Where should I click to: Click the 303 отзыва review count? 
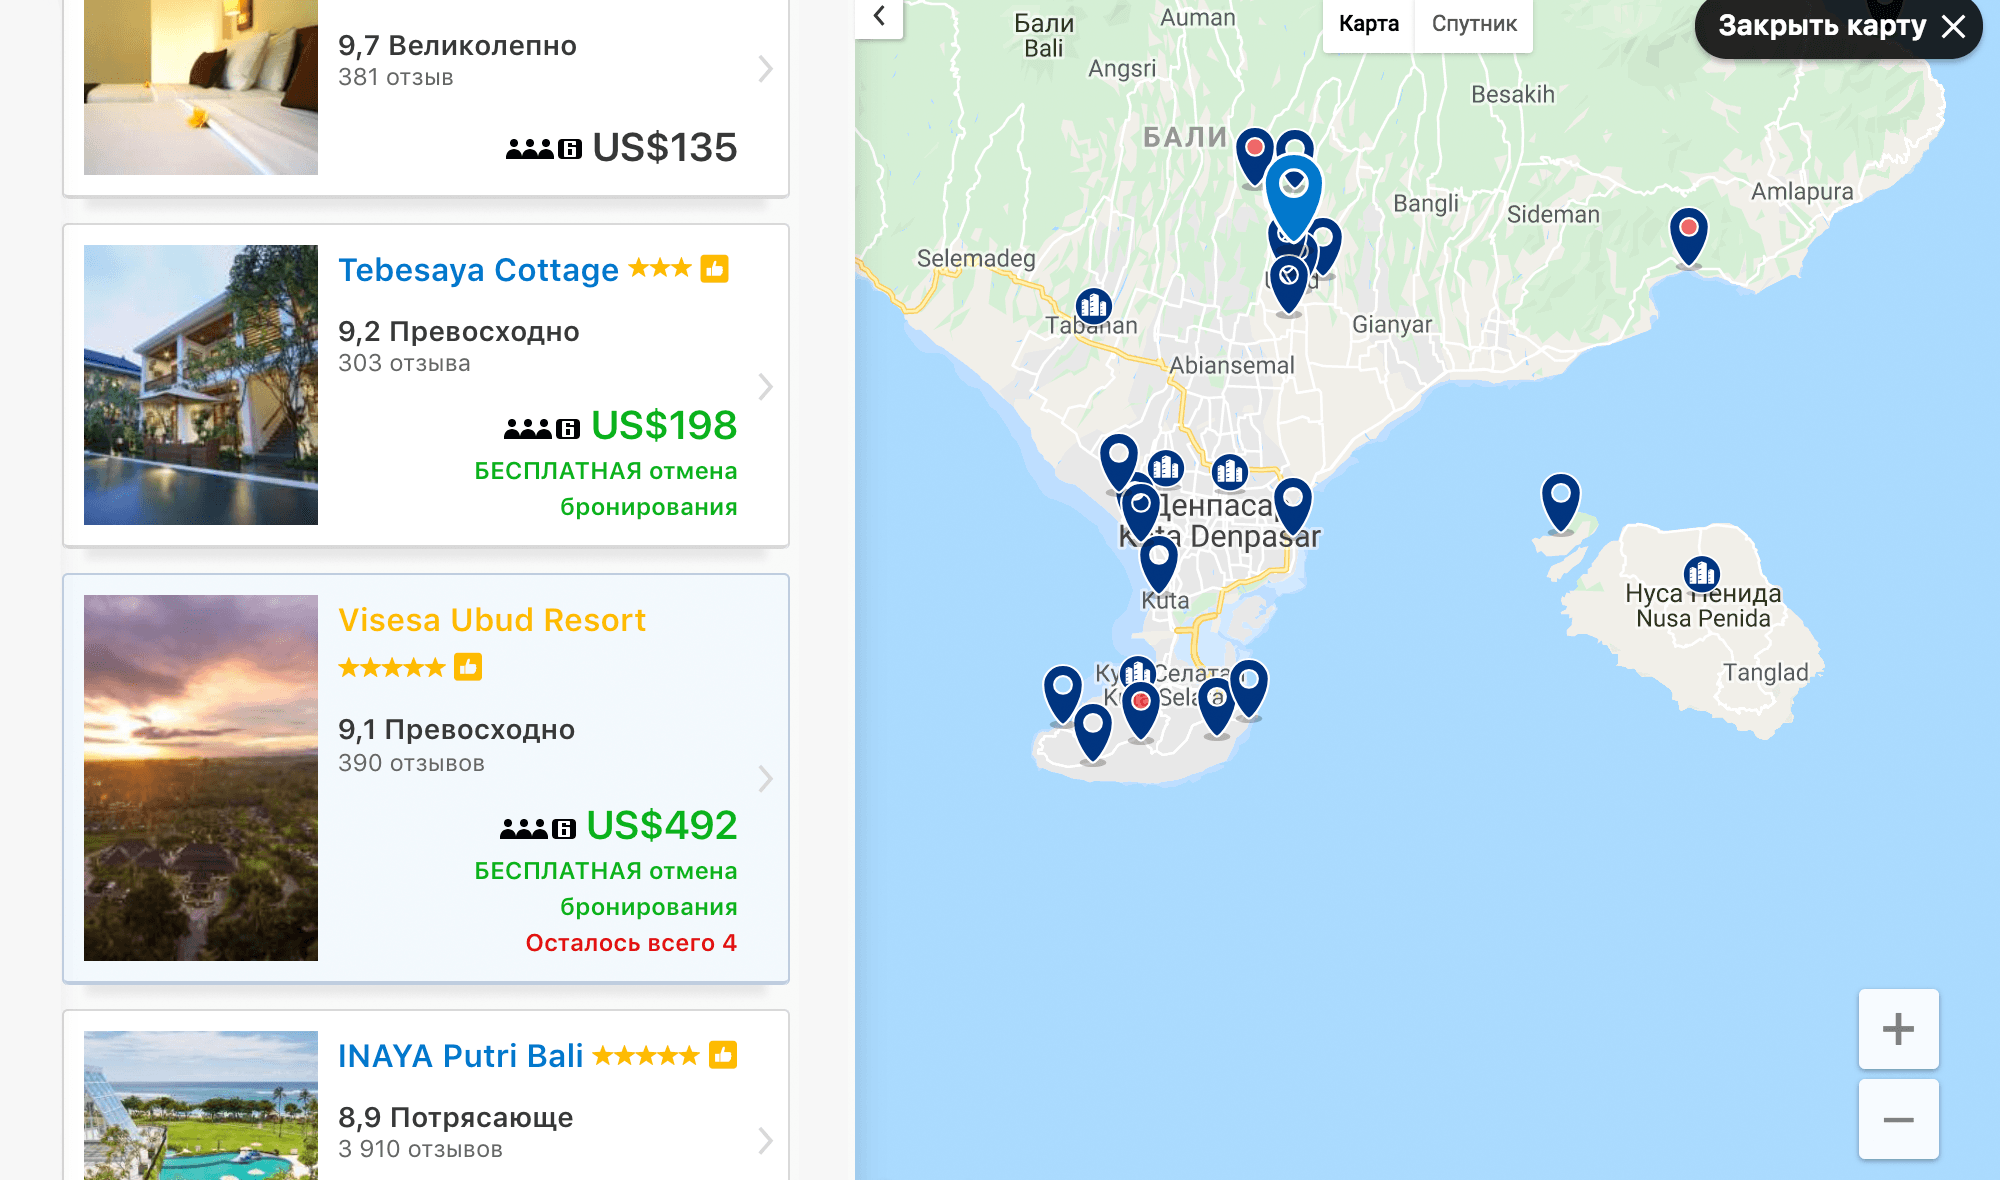point(404,363)
